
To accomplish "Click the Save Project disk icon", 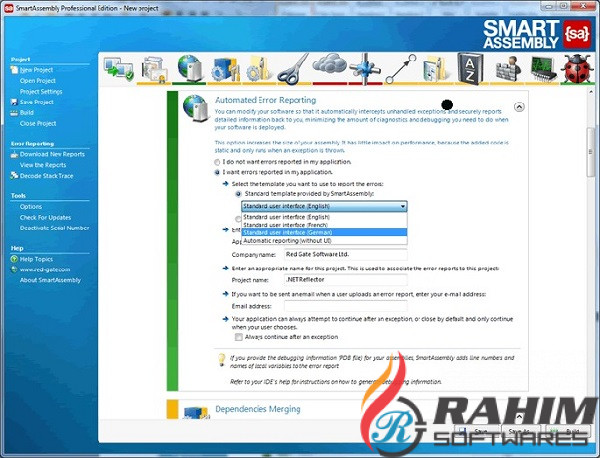I will [x=14, y=102].
